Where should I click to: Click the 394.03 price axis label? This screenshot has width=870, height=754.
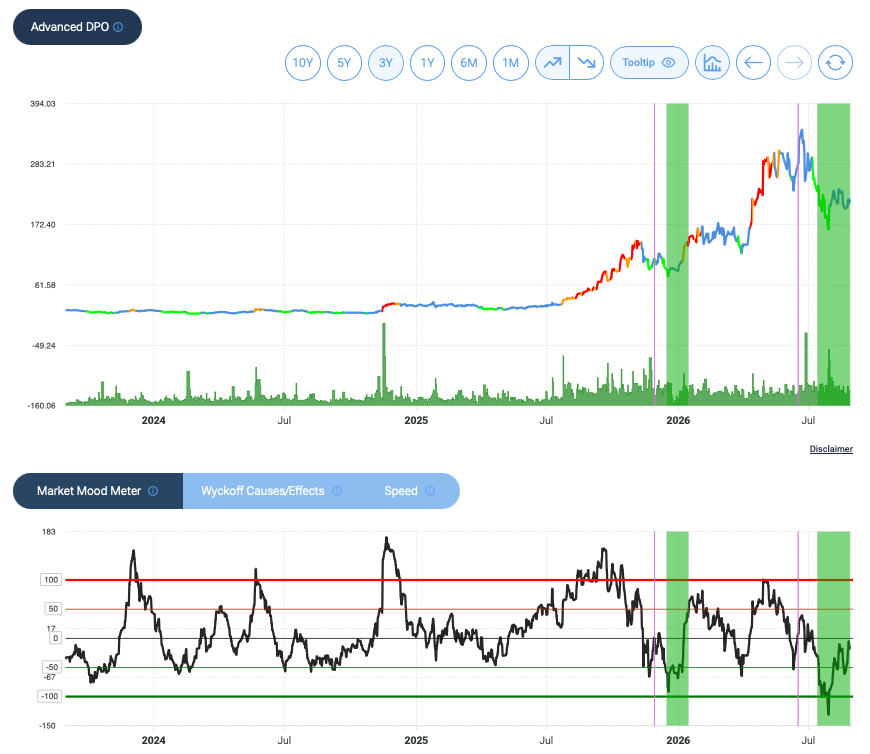tap(43, 104)
